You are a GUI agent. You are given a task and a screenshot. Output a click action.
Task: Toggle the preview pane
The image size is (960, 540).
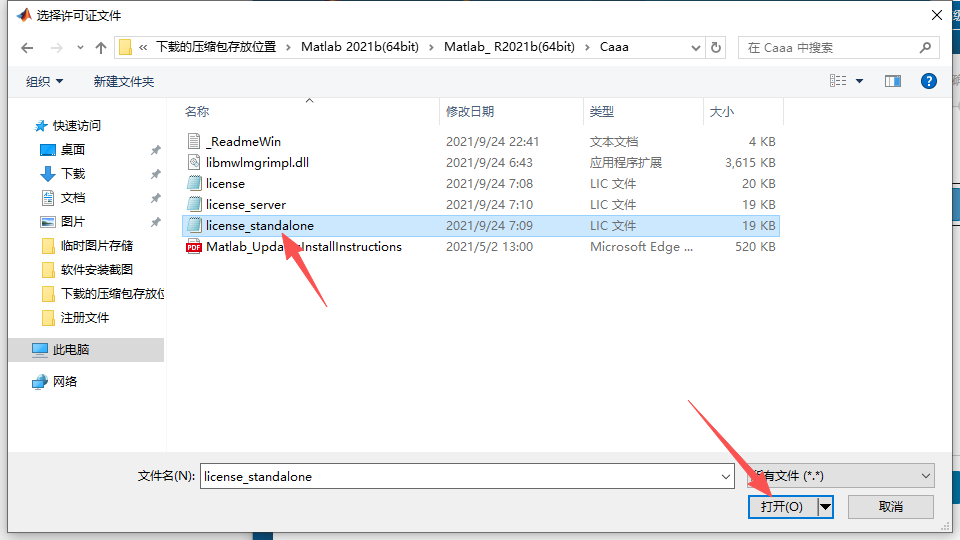893,81
